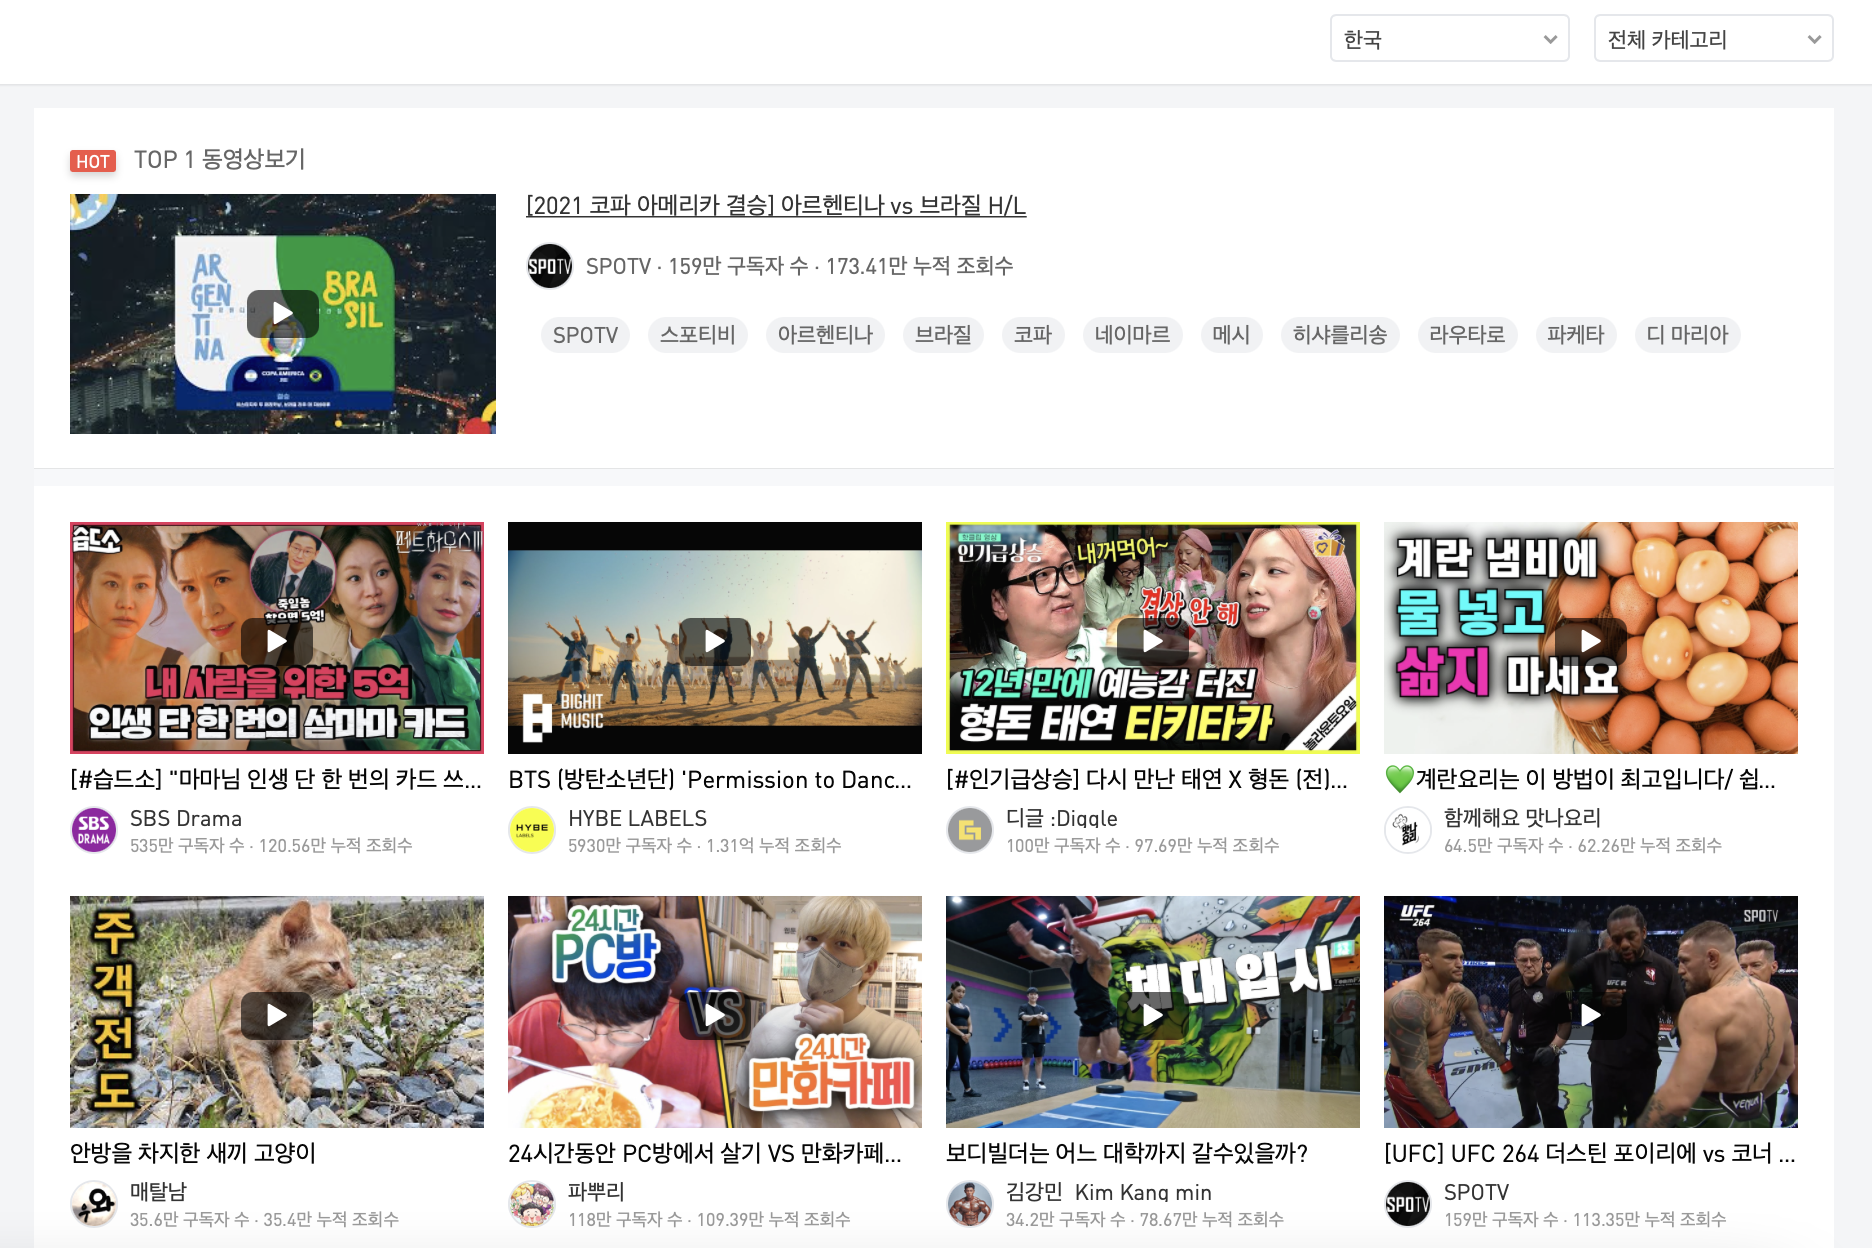Viewport: 1872px width, 1248px height.
Task: Open the 김강민 Kim Kang min channel name
Action: (1109, 1192)
